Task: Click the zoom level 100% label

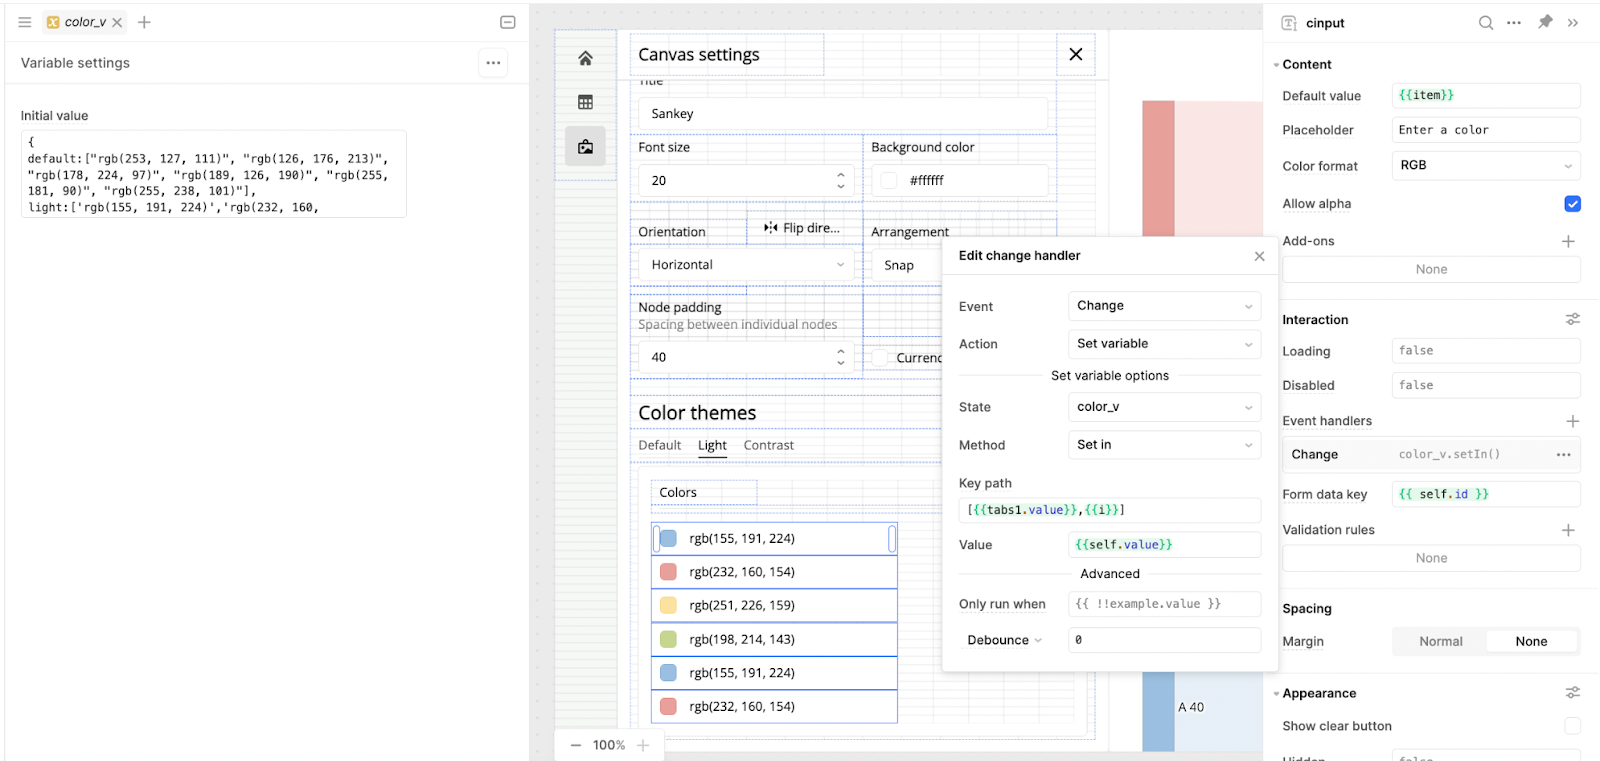Action: pyautogui.click(x=609, y=745)
